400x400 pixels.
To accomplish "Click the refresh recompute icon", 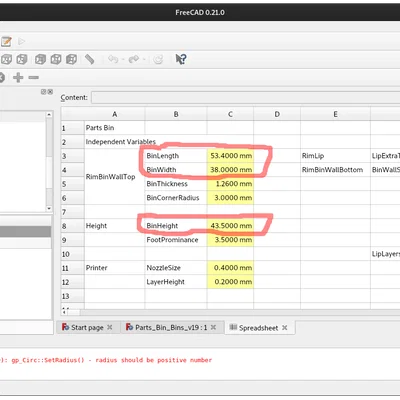I will (x=158, y=59).
